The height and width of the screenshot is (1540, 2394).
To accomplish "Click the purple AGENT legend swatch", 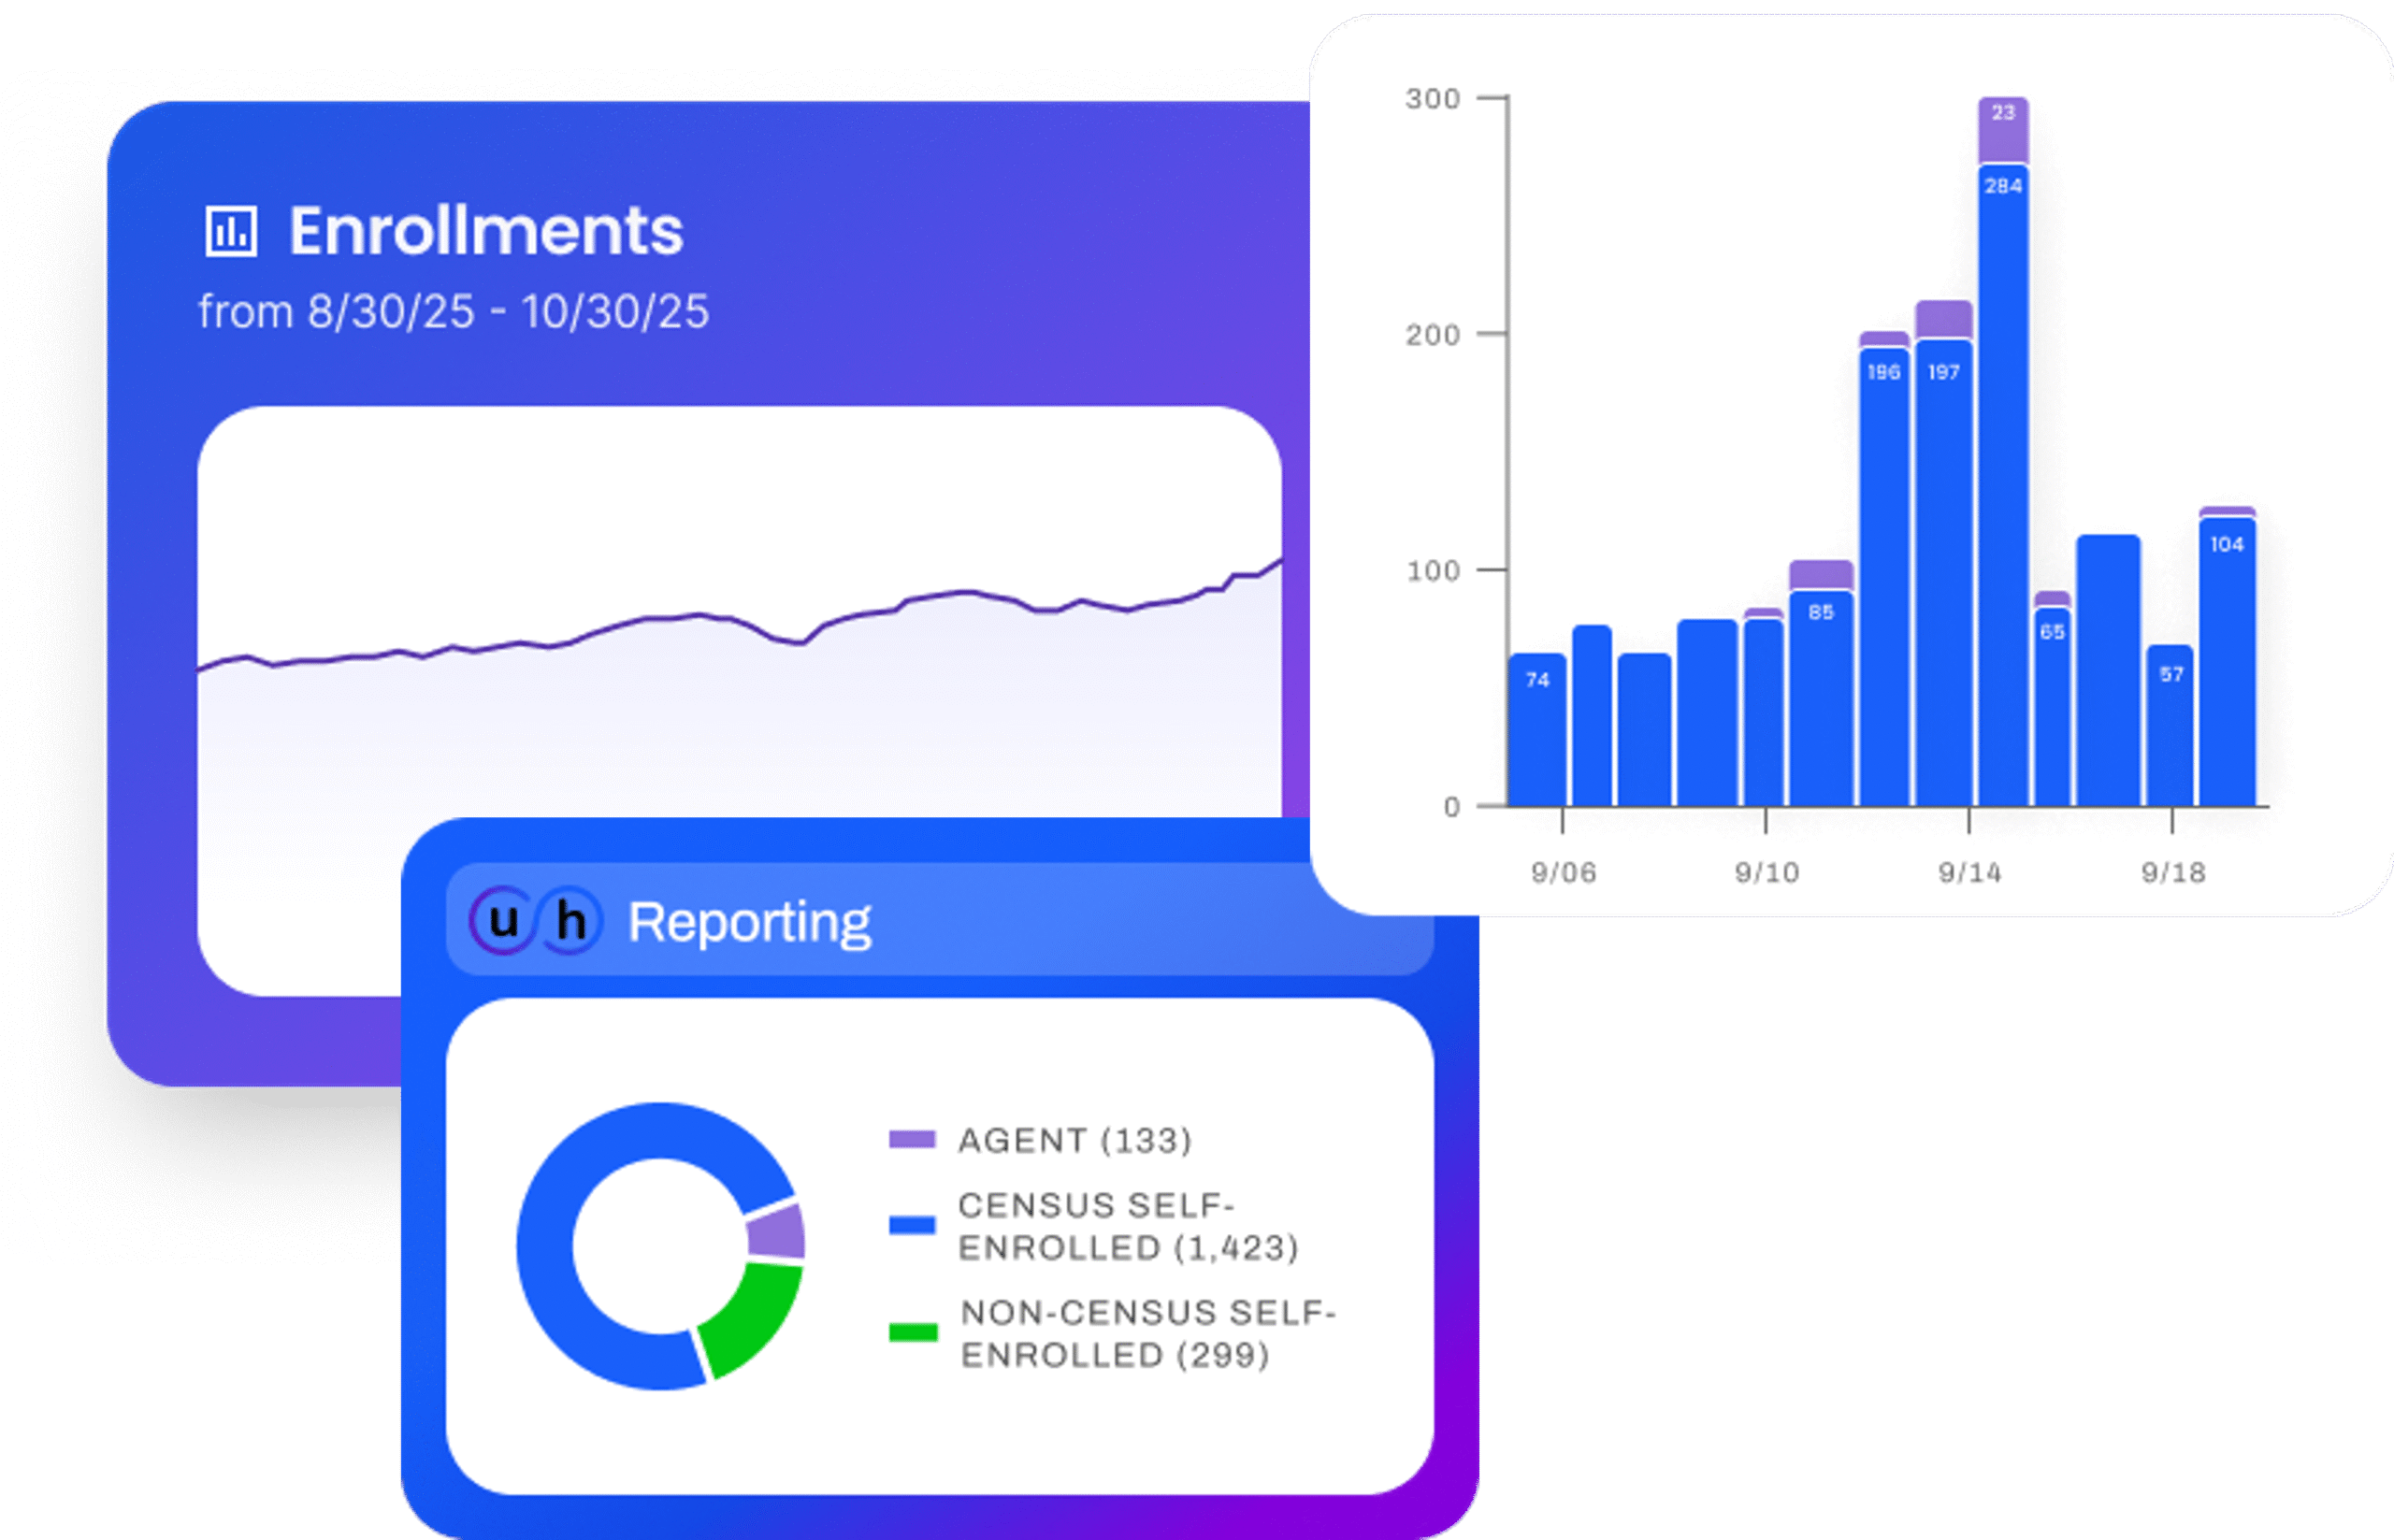I will (912, 1140).
